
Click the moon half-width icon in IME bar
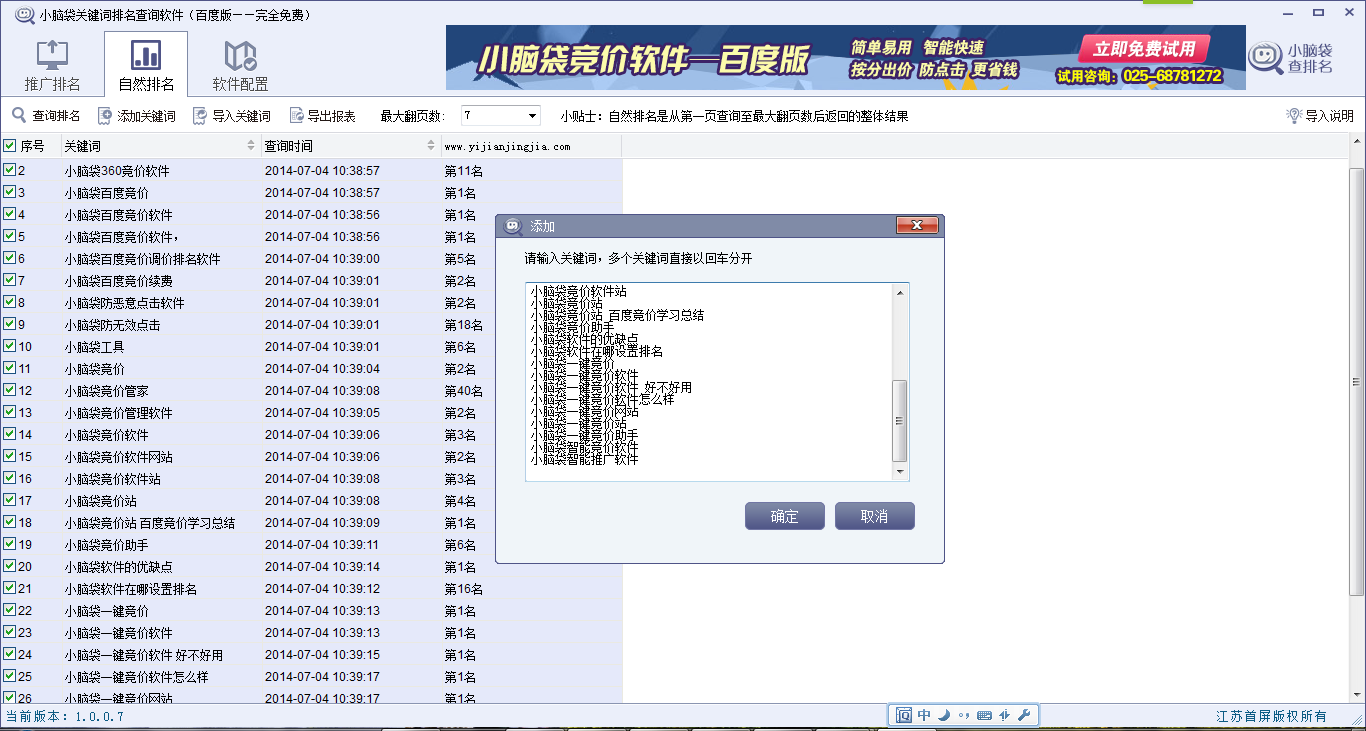[944, 715]
